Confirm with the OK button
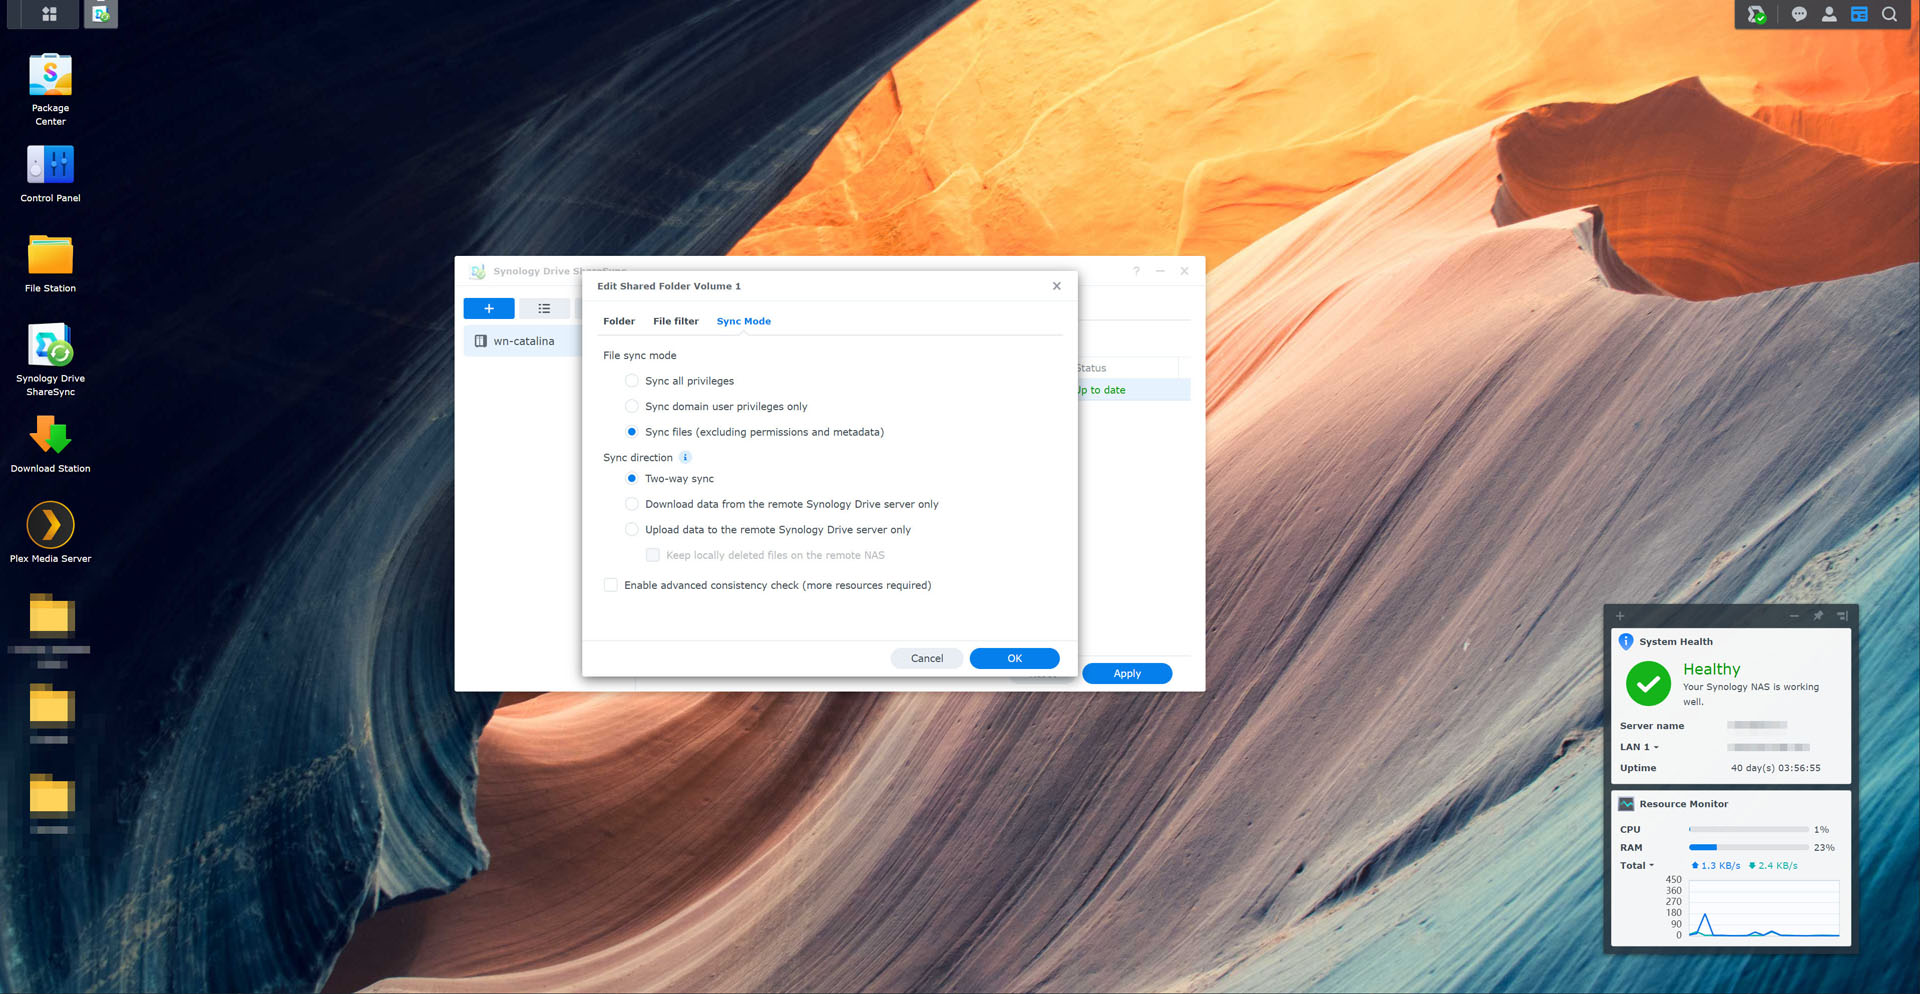The width and height of the screenshot is (1920, 994). [1014, 658]
